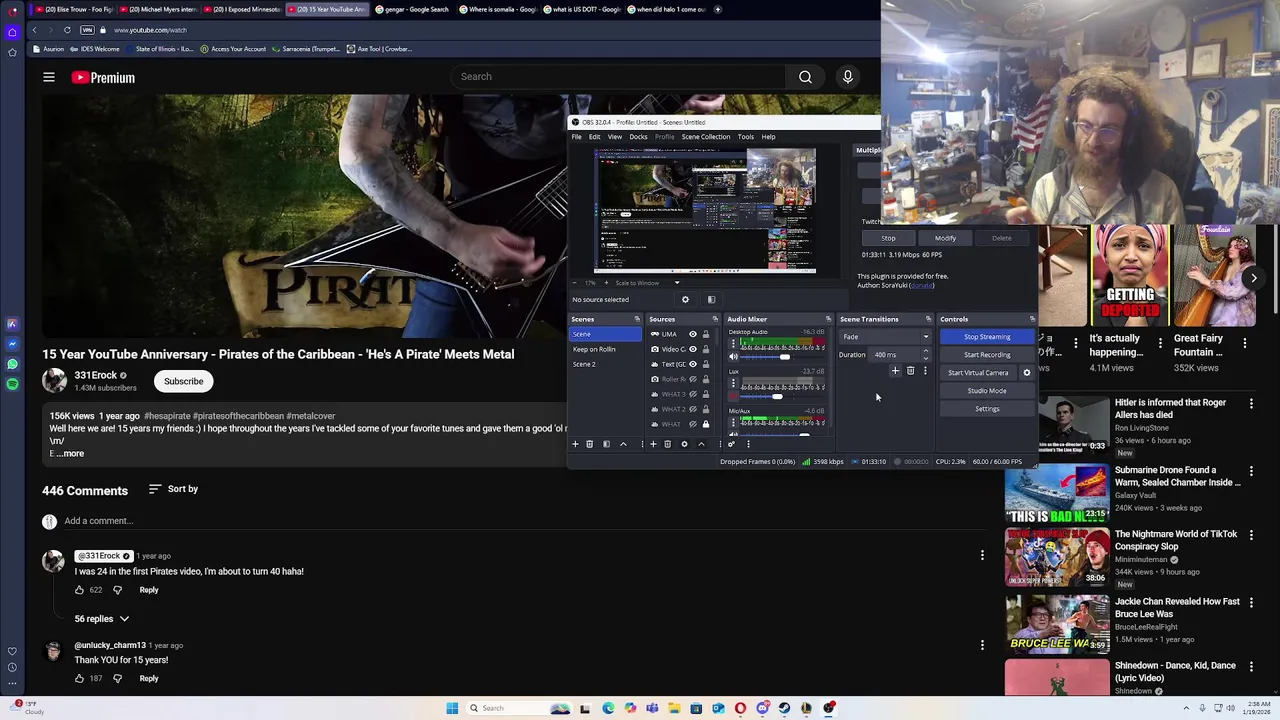Hide the Video Capture source eye icon
Image resolution: width=1280 pixels, height=720 pixels.
click(692, 349)
